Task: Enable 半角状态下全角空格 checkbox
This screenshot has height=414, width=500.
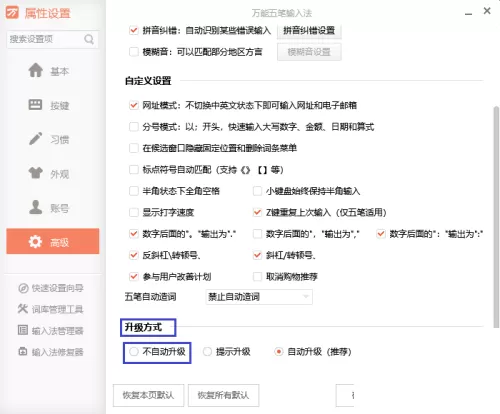Action: tap(134, 191)
